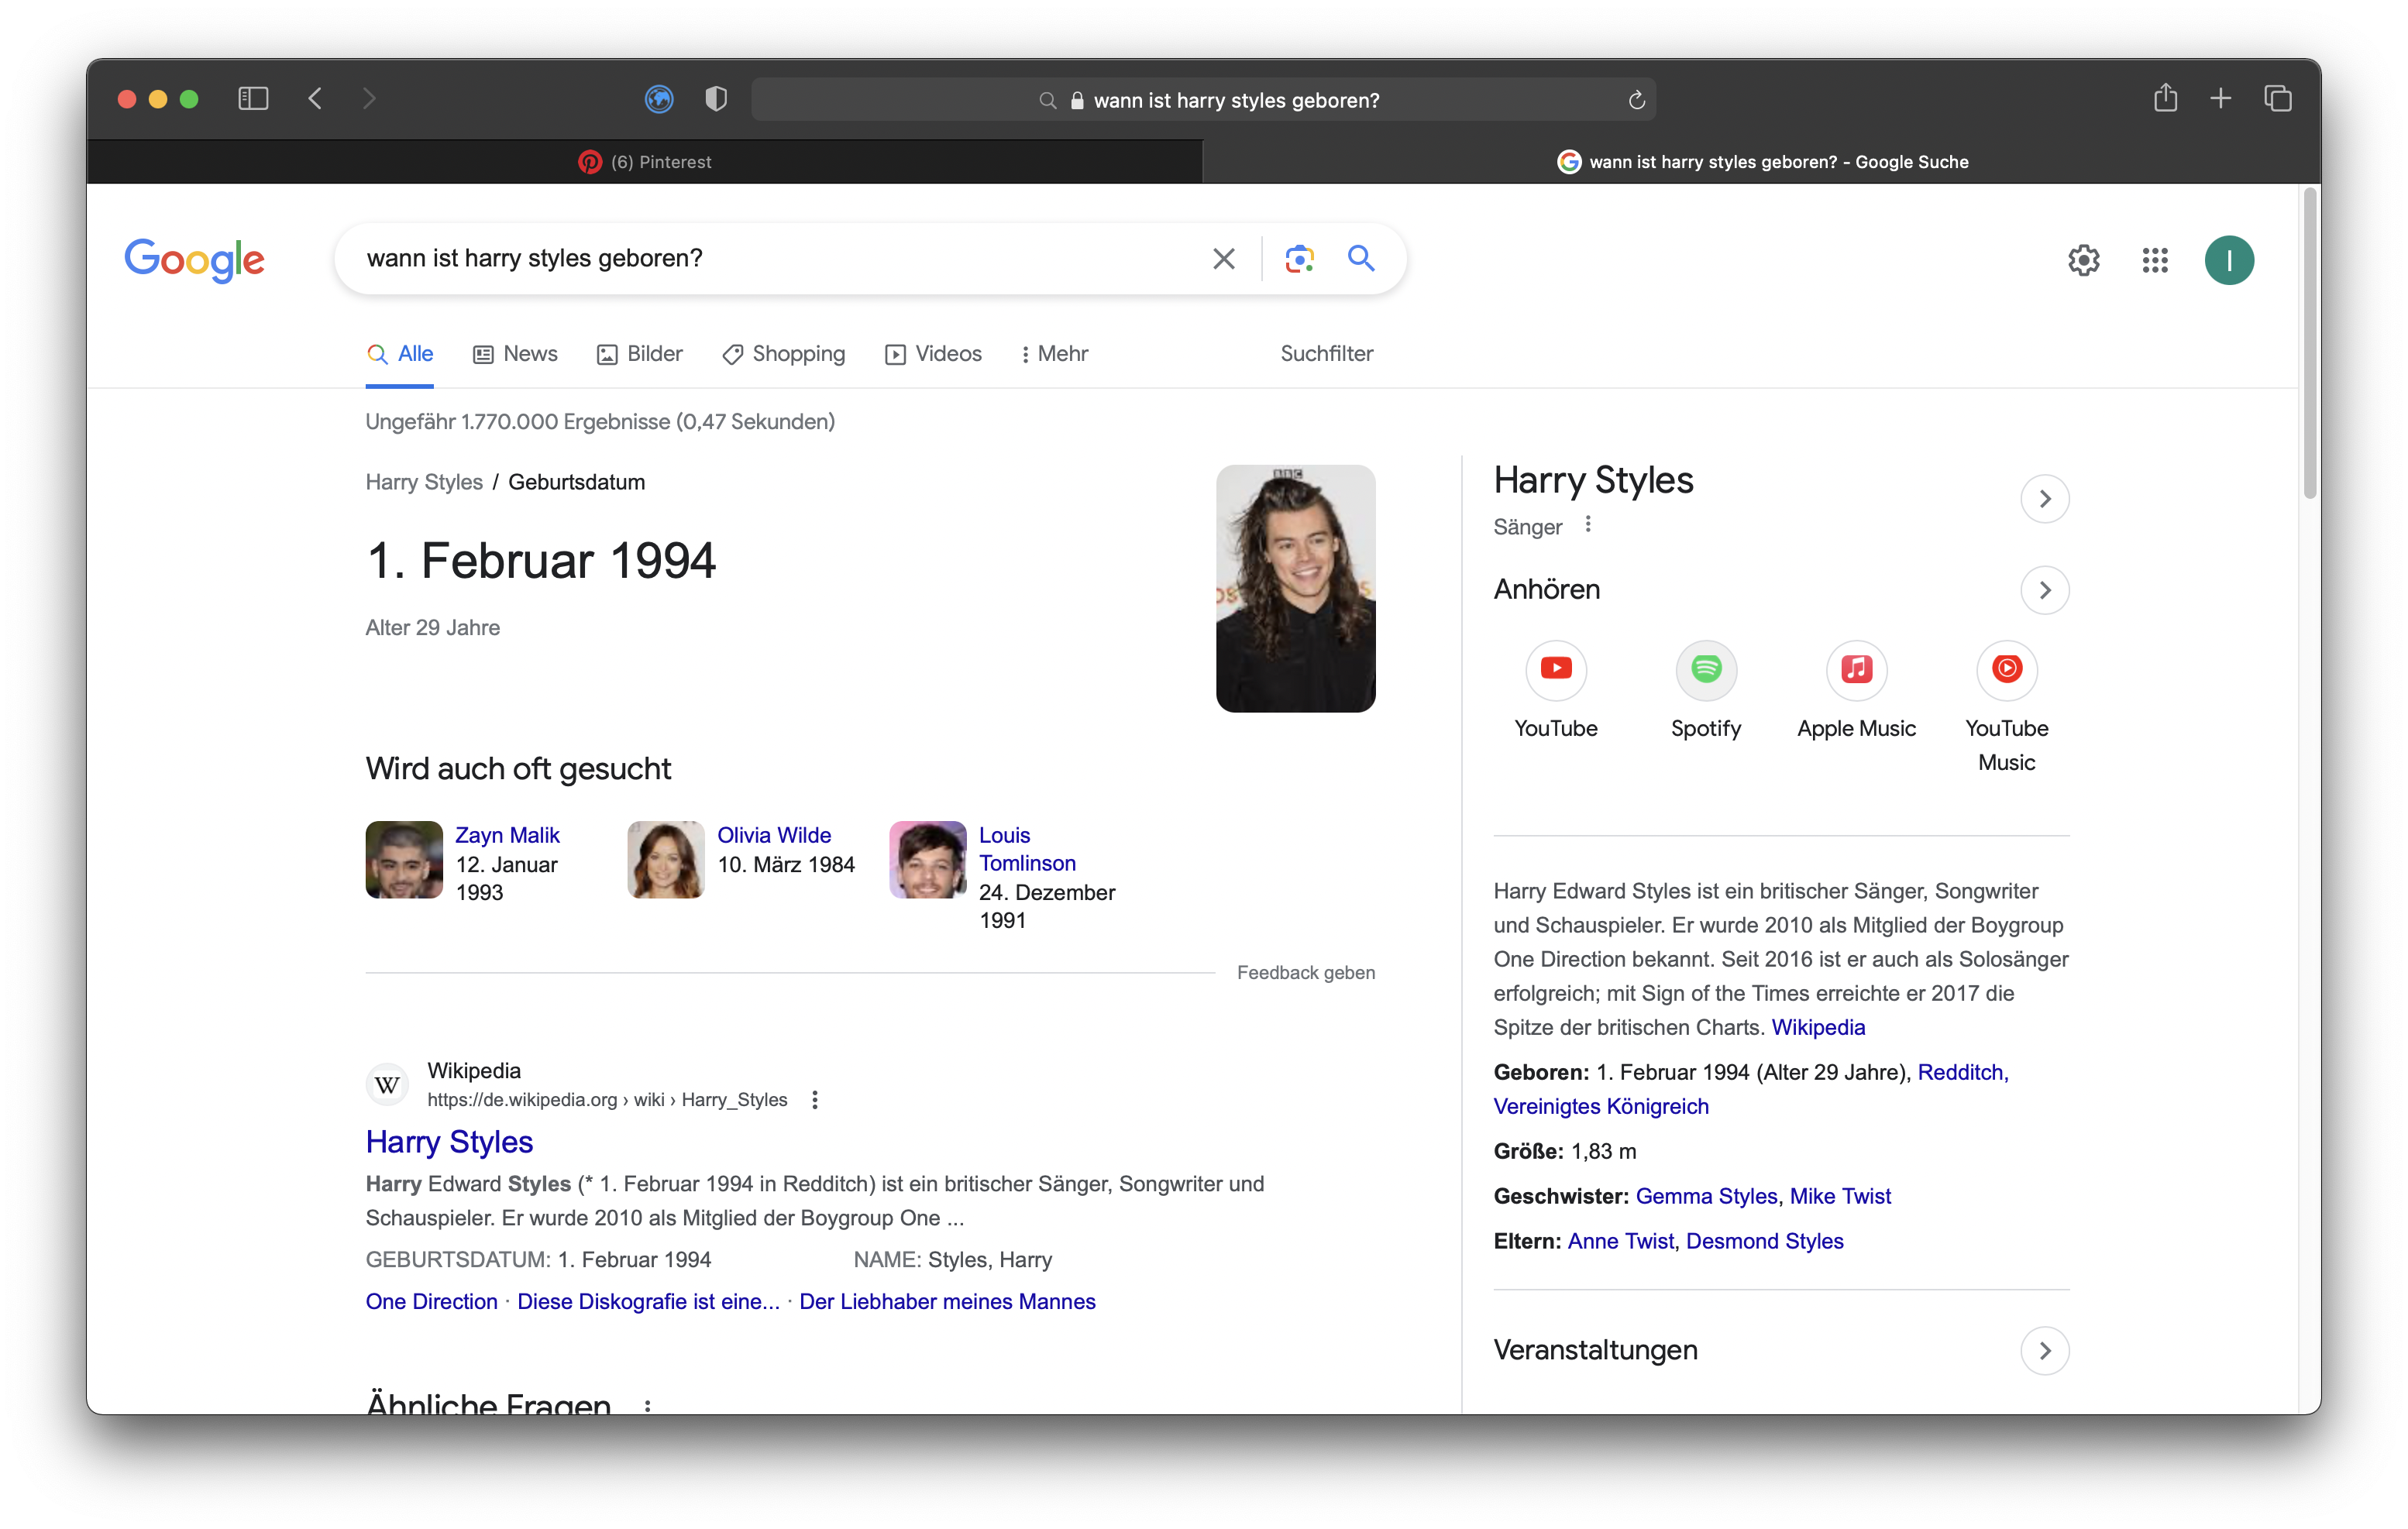The height and width of the screenshot is (1529, 2408).
Task: Expand the Anhören section arrow
Action: point(2044,591)
